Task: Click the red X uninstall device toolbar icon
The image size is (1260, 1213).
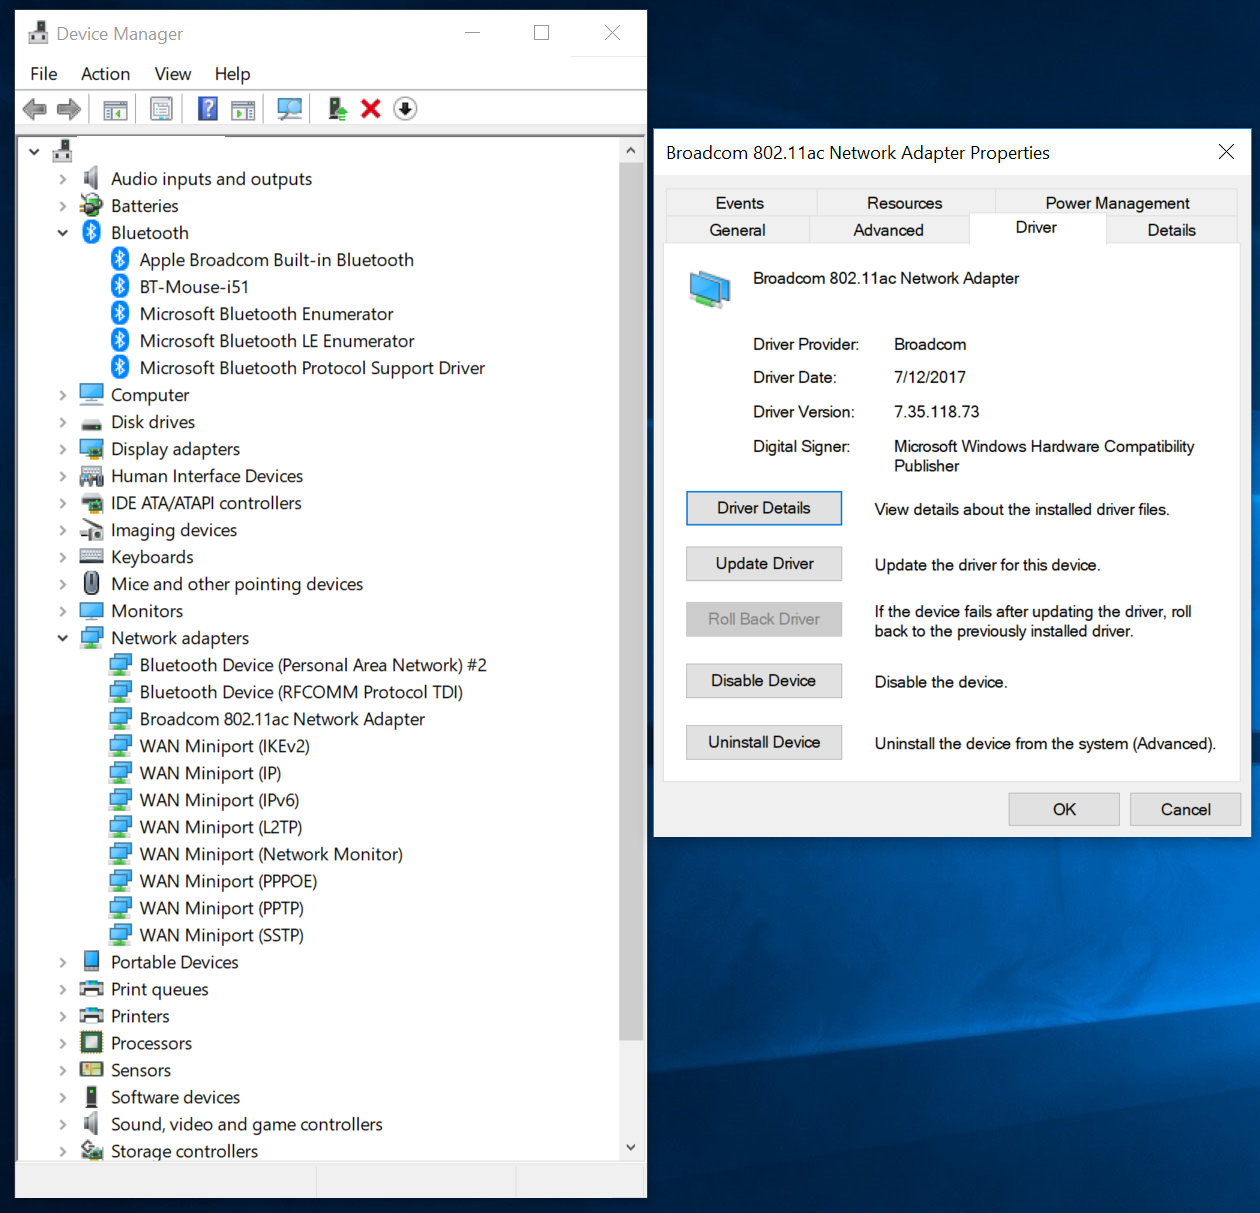Action: pyautogui.click(x=371, y=109)
